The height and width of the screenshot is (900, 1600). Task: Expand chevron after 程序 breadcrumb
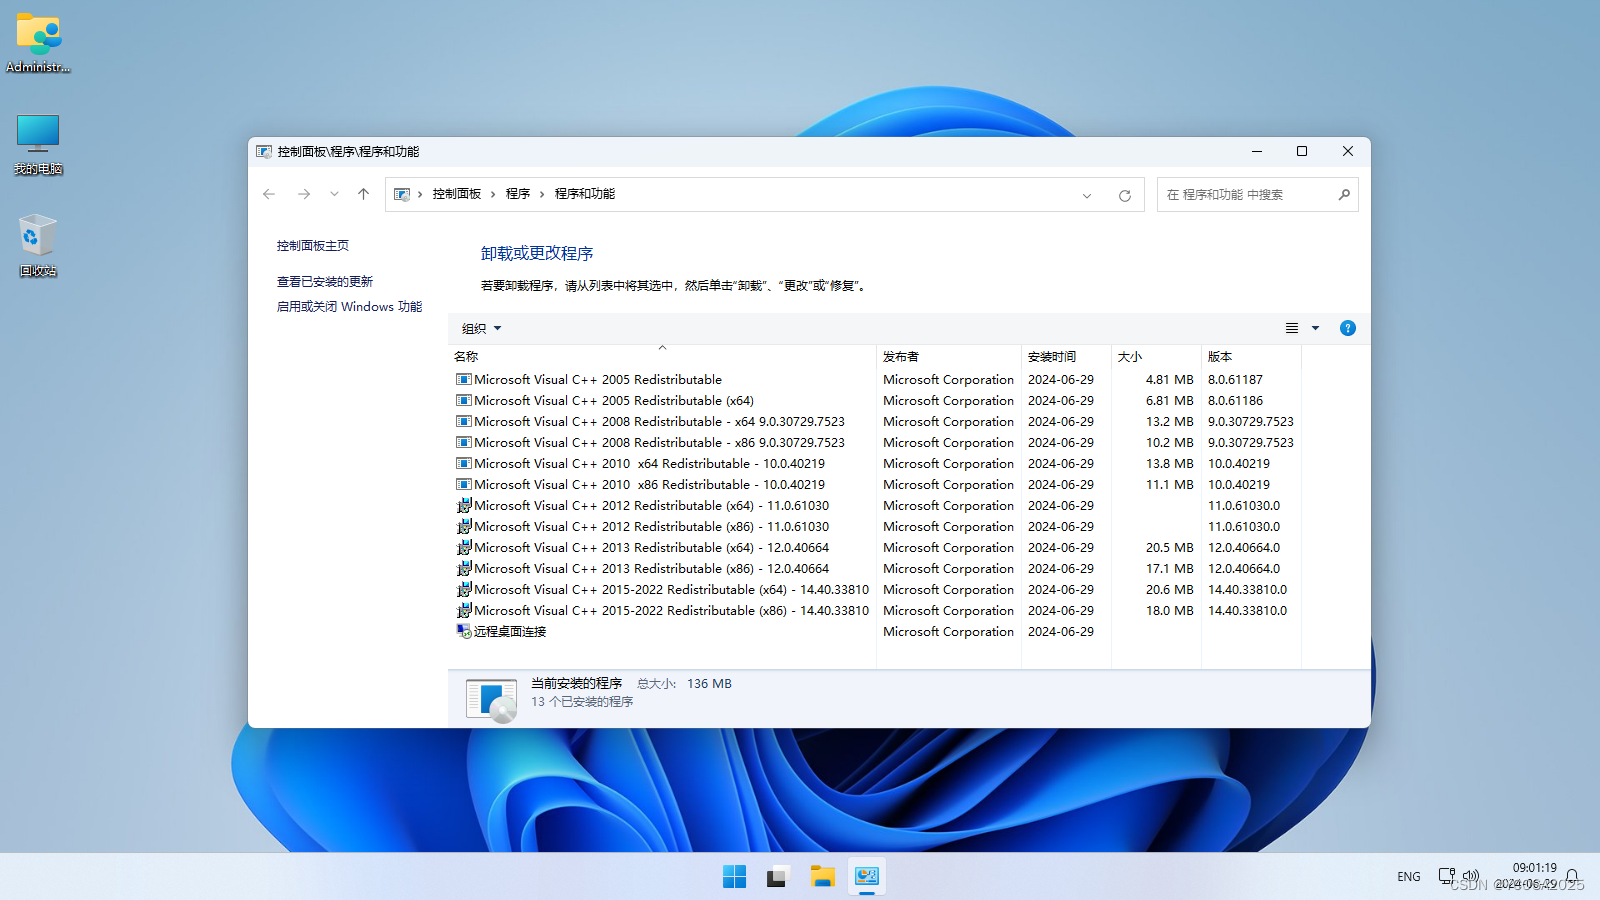[x=542, y=194]
